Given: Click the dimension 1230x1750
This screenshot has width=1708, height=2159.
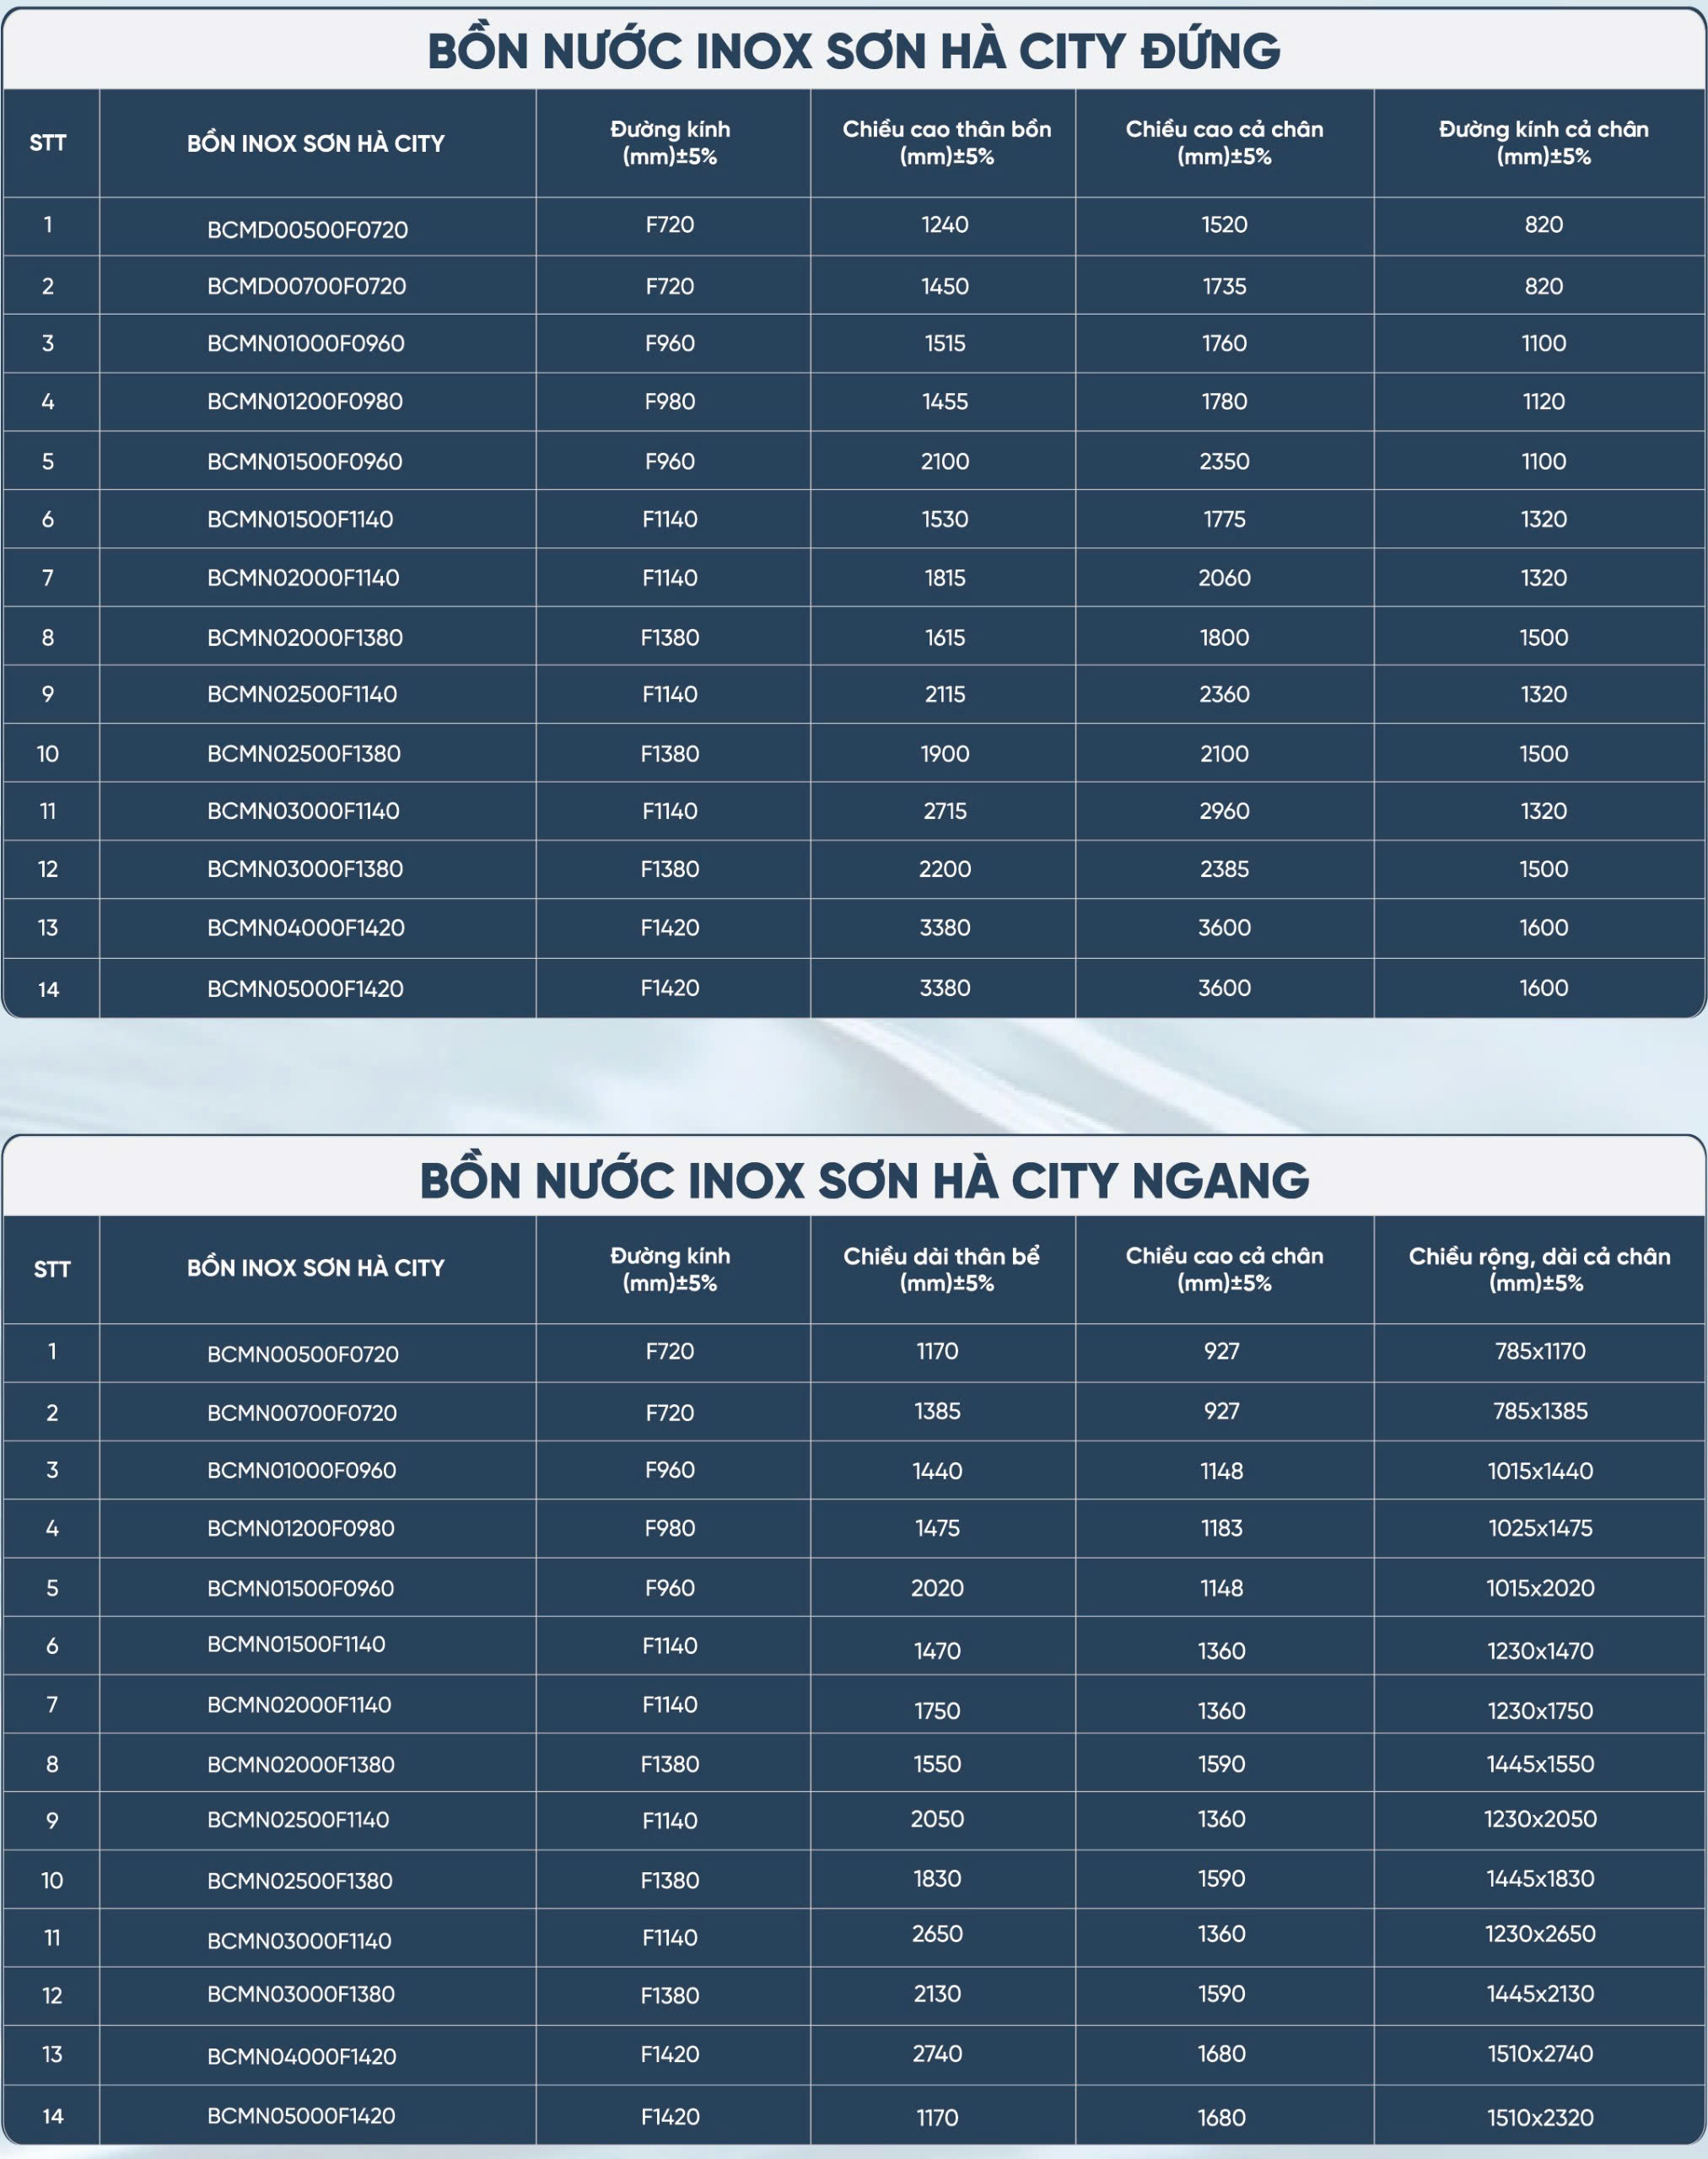Looking at the screenshot, I should coord(1540,1711).
